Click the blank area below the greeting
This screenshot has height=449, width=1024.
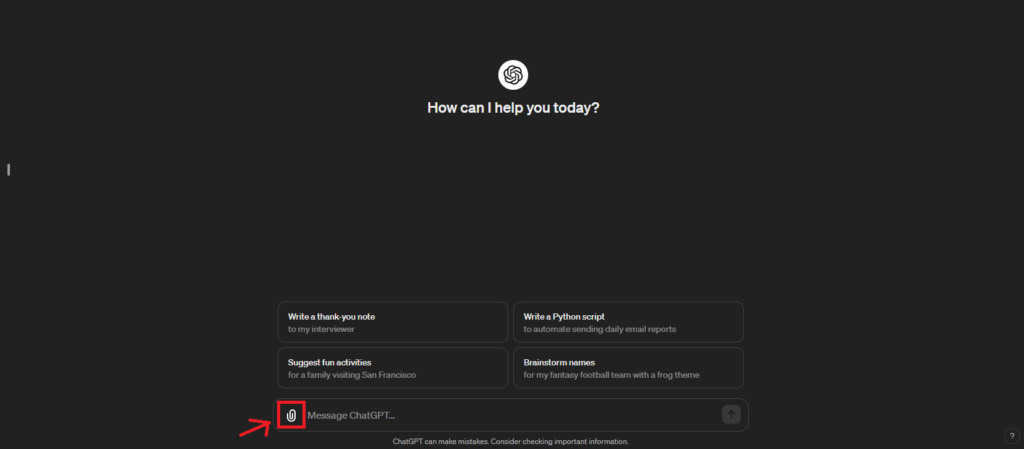(x=513, y=210)
